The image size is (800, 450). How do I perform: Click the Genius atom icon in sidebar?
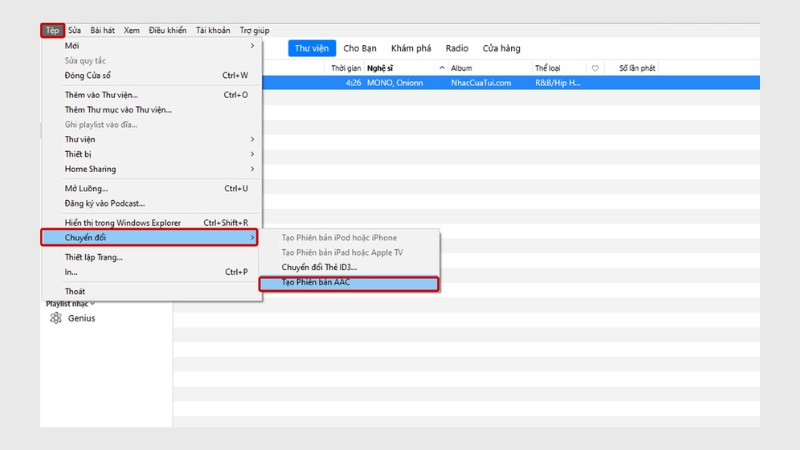tap(56, 318)
